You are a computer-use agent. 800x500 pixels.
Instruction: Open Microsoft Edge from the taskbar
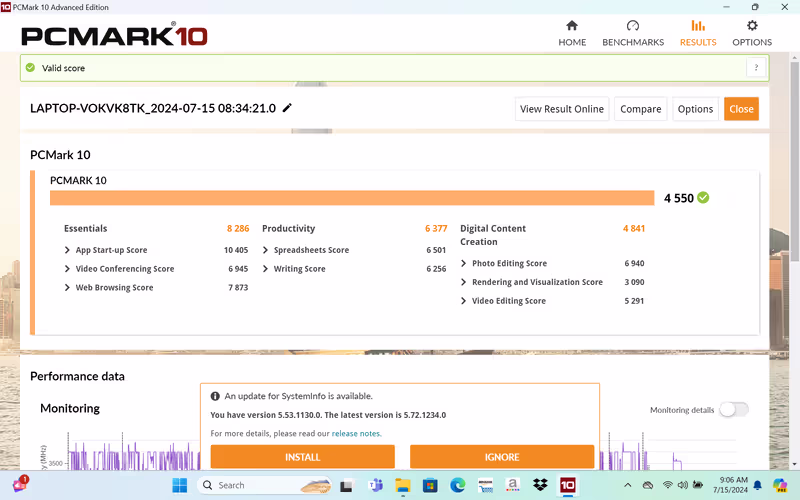457,485
